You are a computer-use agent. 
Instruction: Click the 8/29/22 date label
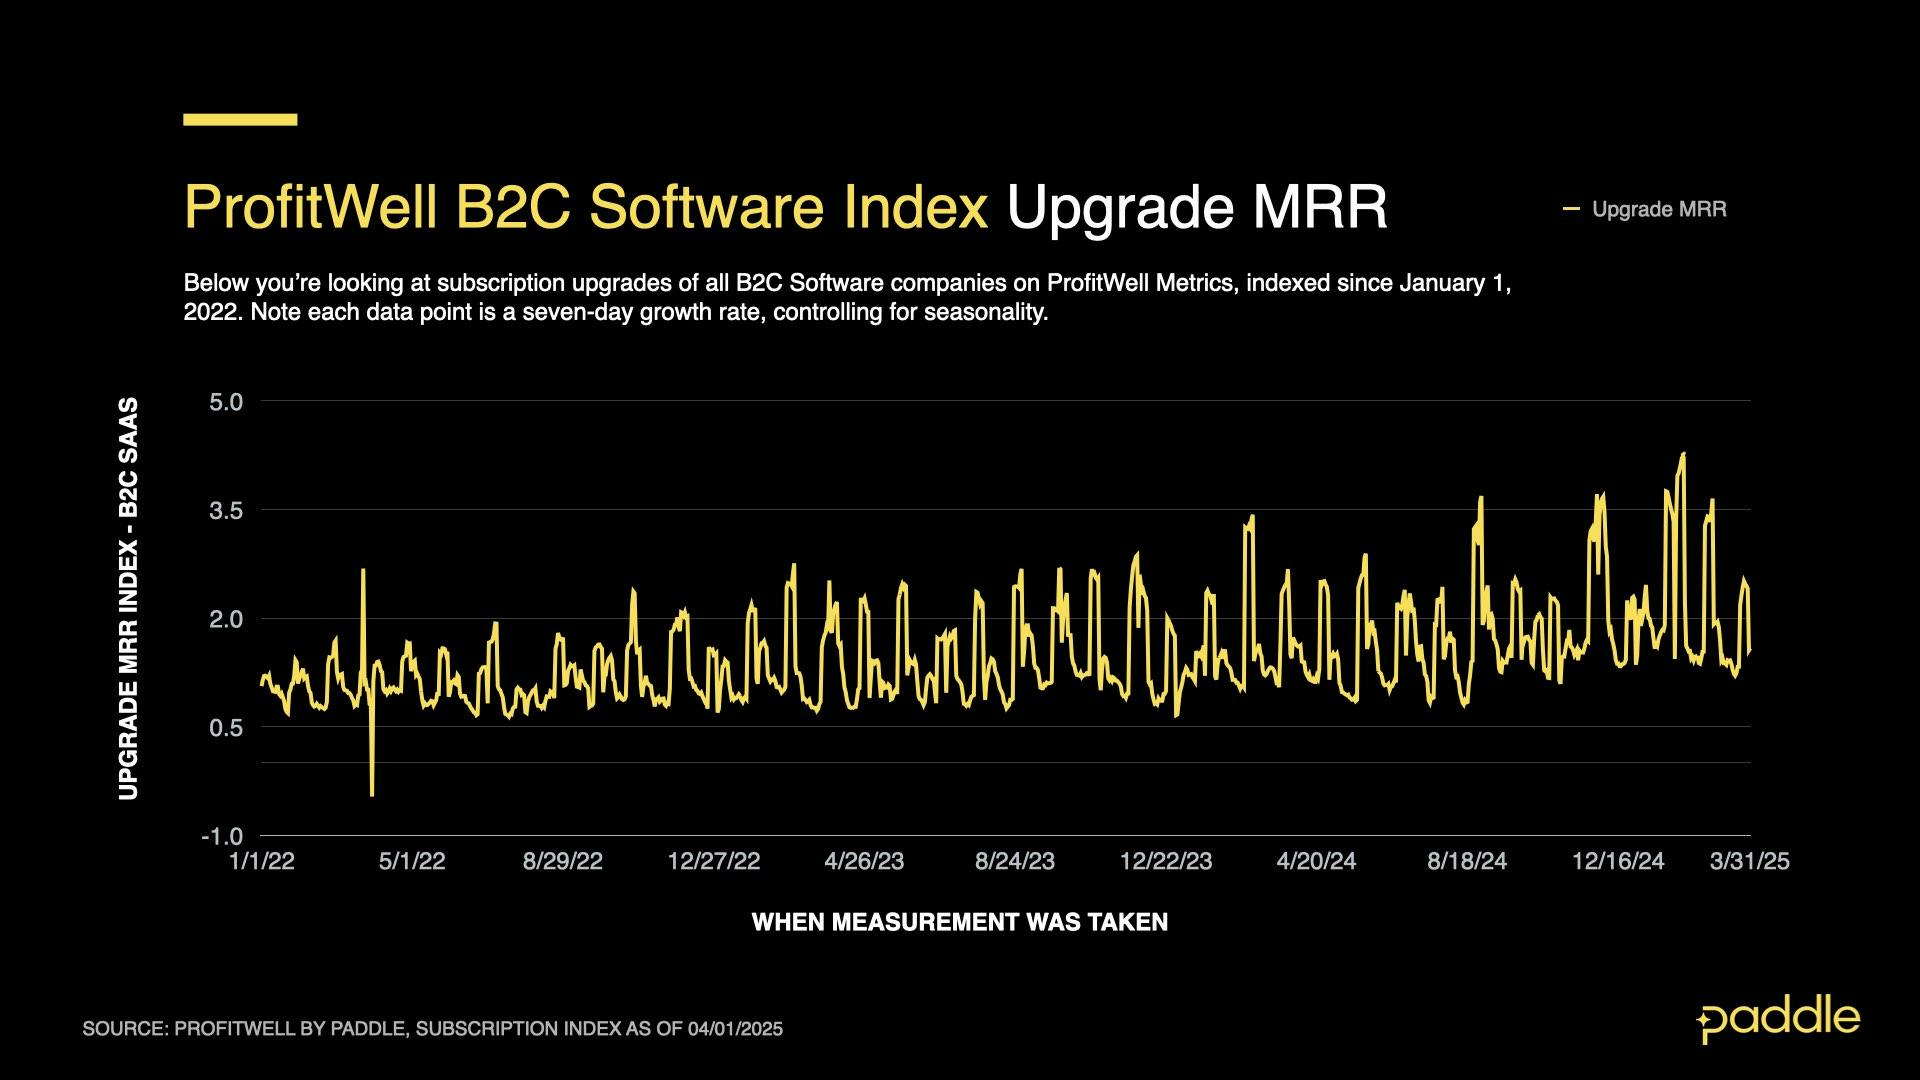click(x=563, y=861)
